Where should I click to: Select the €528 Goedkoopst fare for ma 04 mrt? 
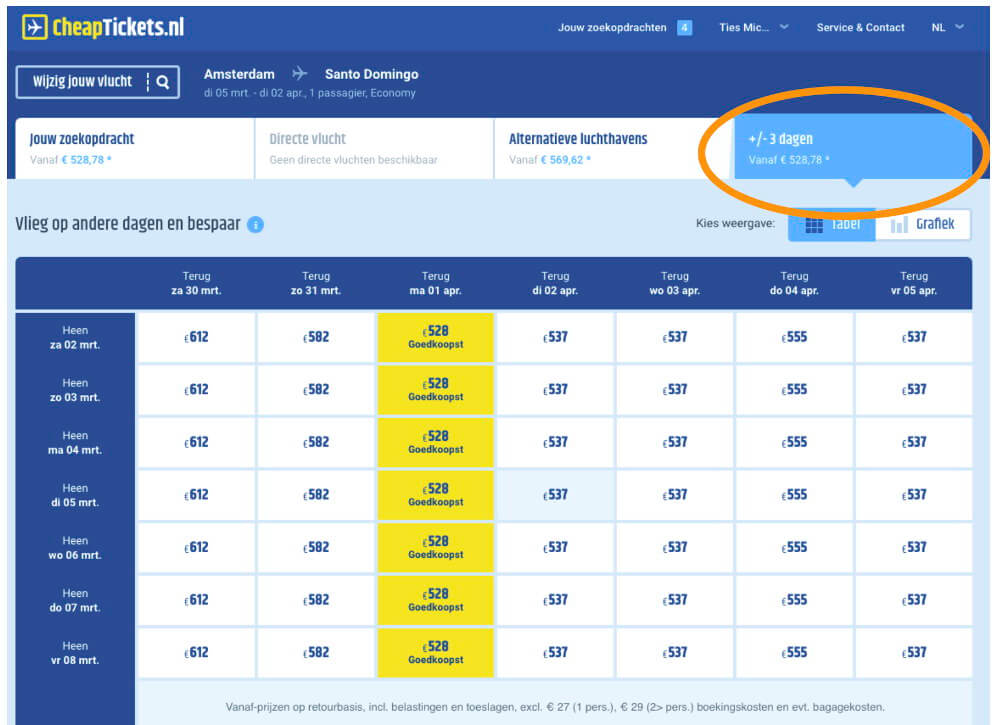(435, 441)
